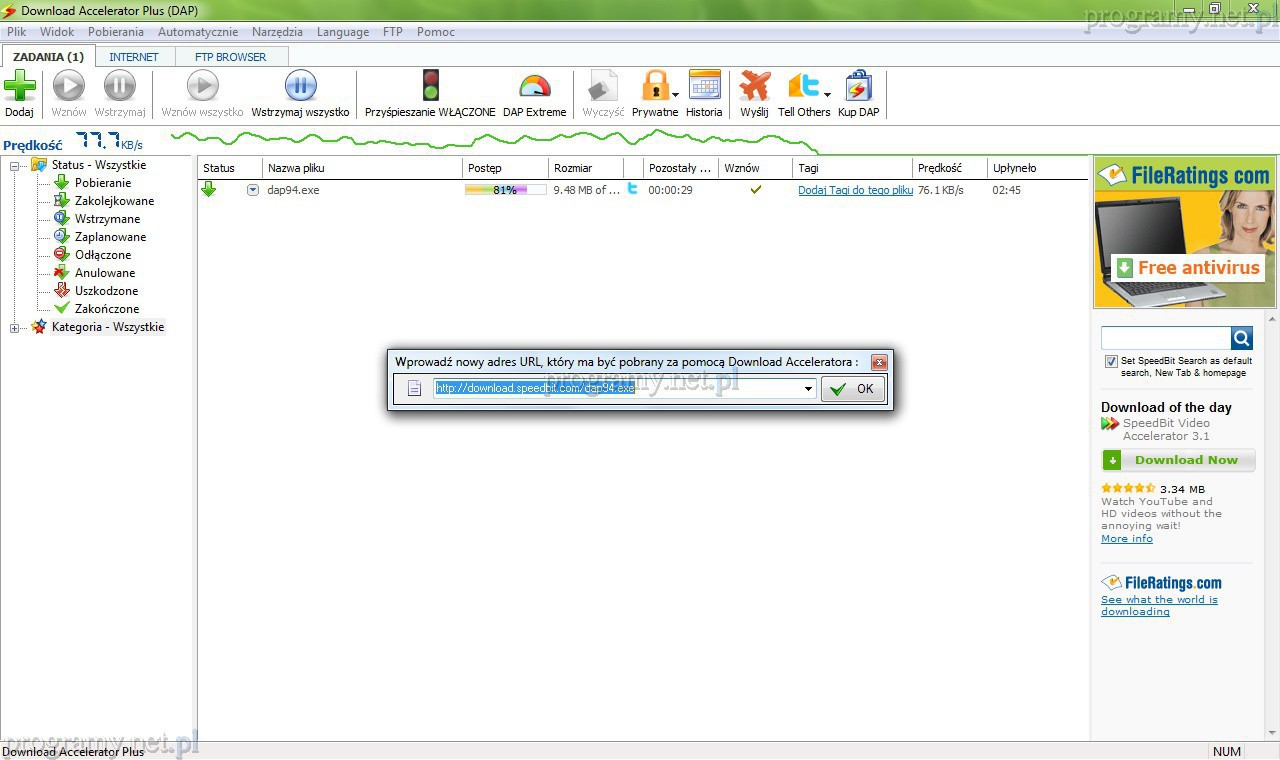Expand the Kategoria - Wszystkie tree node
1280x760 pixels.
point(15,328)
